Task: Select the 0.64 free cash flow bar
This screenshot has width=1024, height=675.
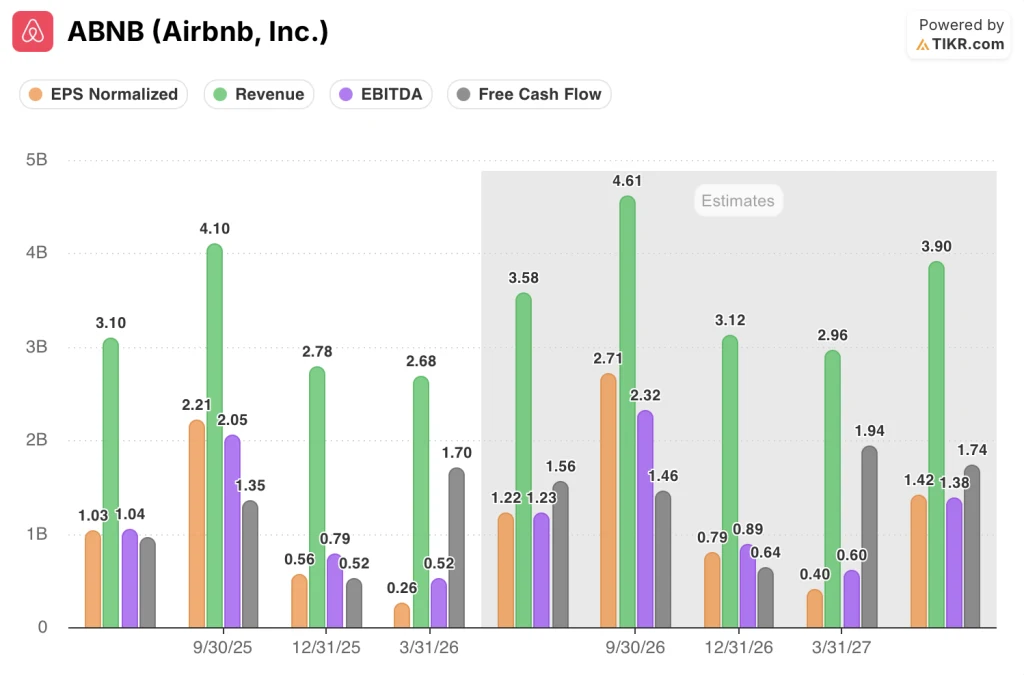Action: coord(765,598)
